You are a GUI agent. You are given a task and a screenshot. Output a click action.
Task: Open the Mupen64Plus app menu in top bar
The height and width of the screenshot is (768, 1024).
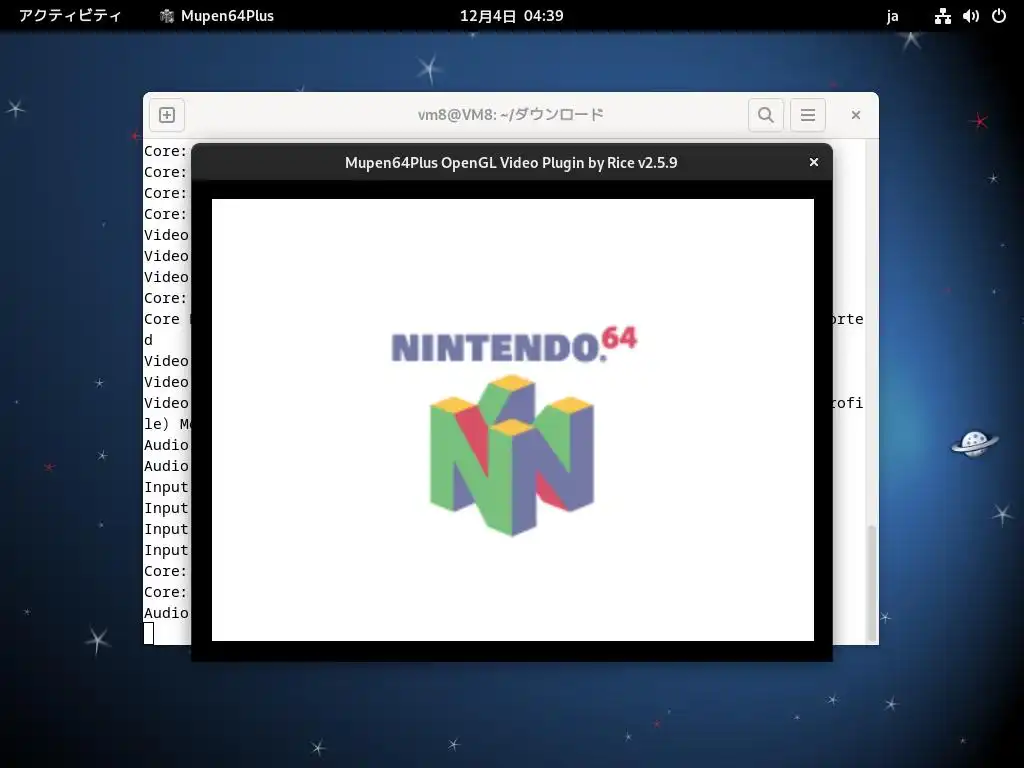pyautogui.click(x=217, y=16)
